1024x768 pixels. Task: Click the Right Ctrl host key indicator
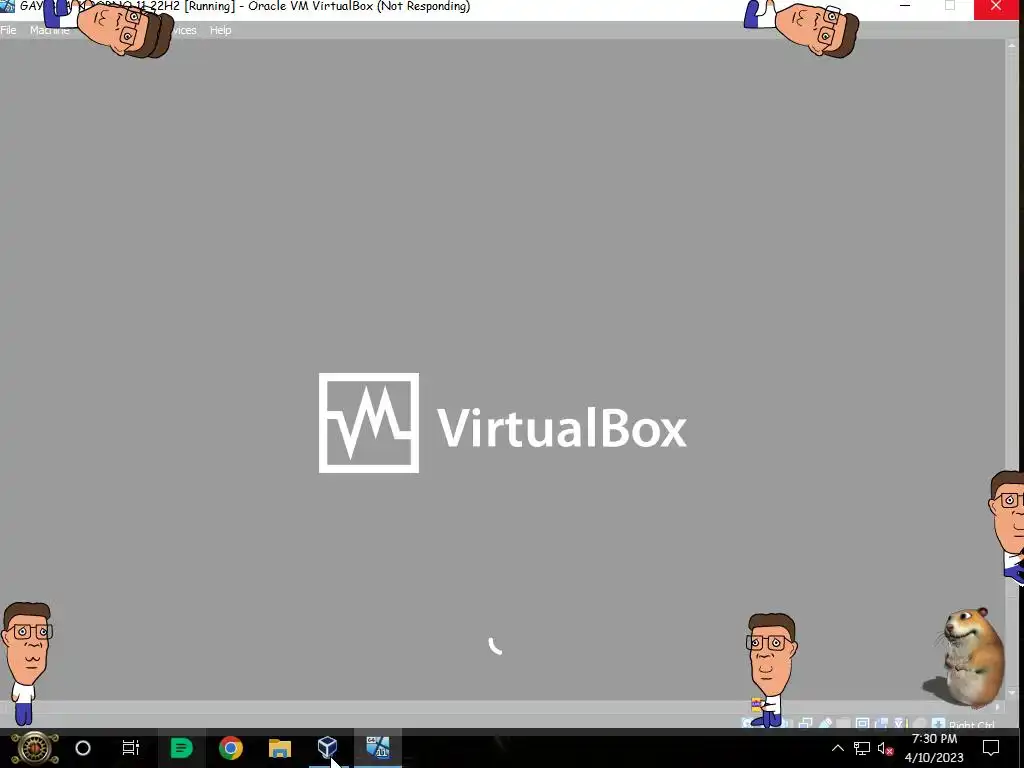(x=972, y=724)
